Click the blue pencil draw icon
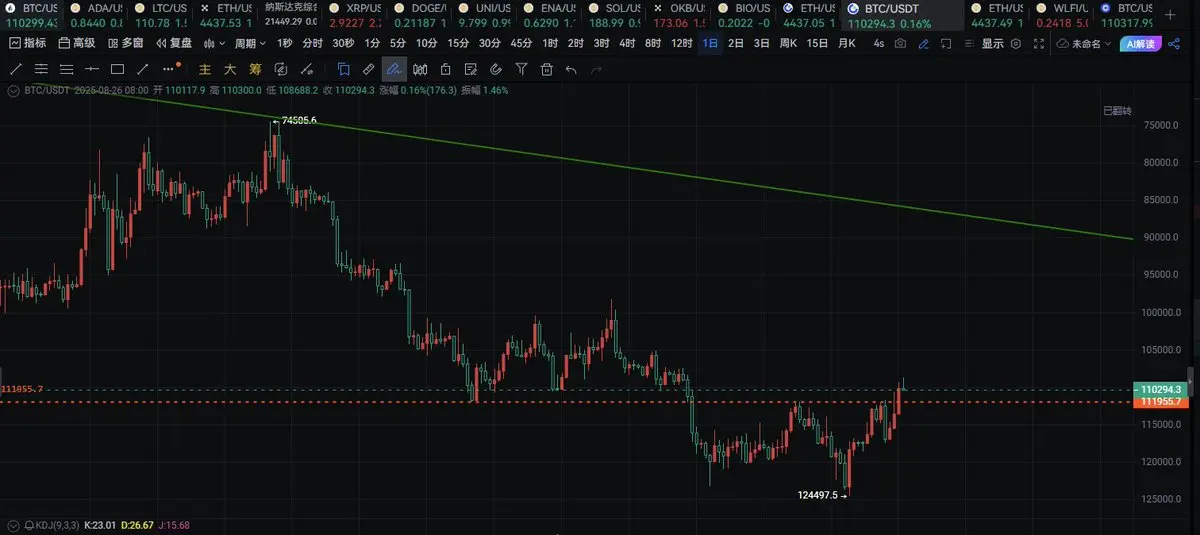This screenshot has width=1200, height=535. [x=923, y=43]
